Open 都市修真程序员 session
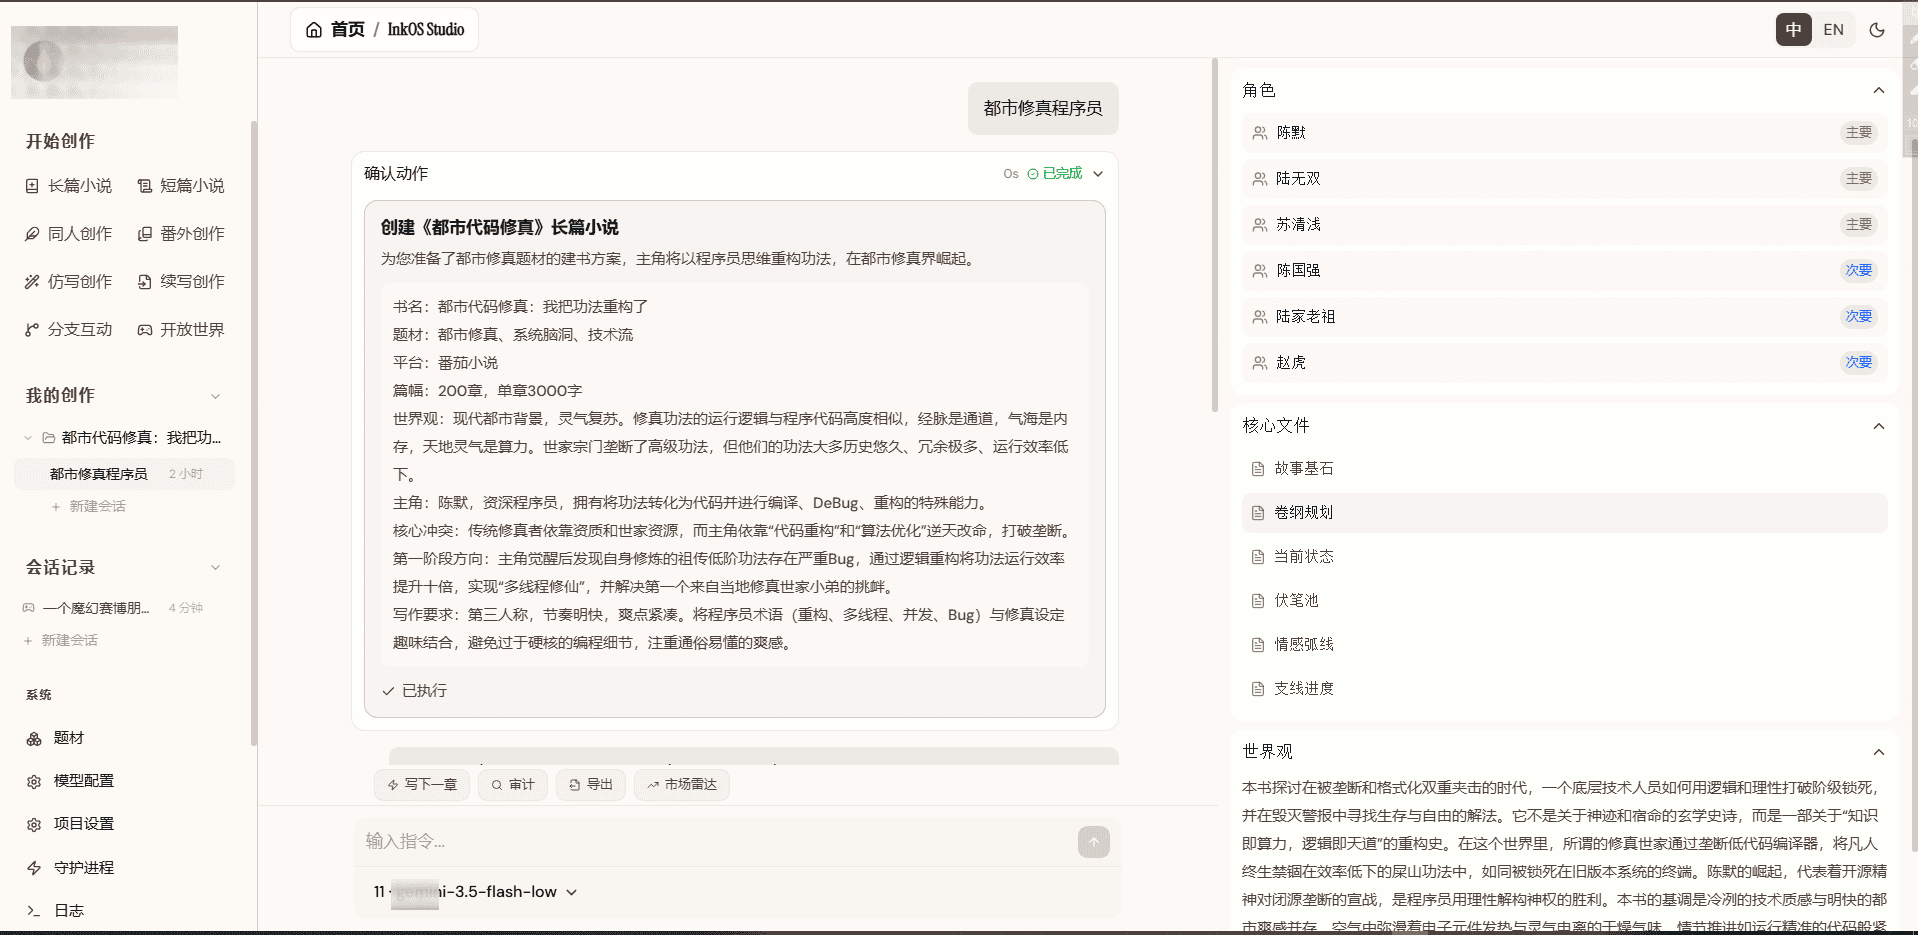This screenshot has width=1918, height=935. click(x=125, y=474)
